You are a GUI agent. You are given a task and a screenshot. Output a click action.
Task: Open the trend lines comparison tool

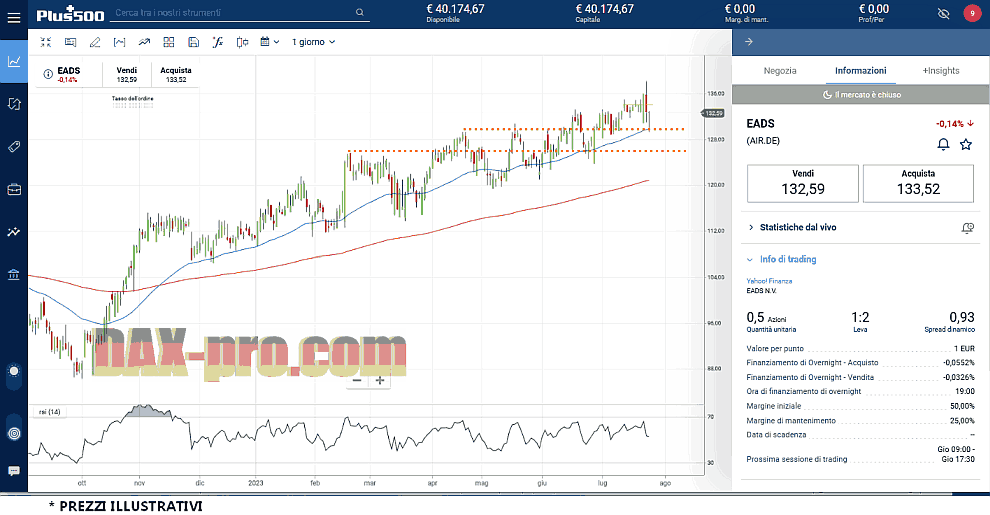[144, 42]
